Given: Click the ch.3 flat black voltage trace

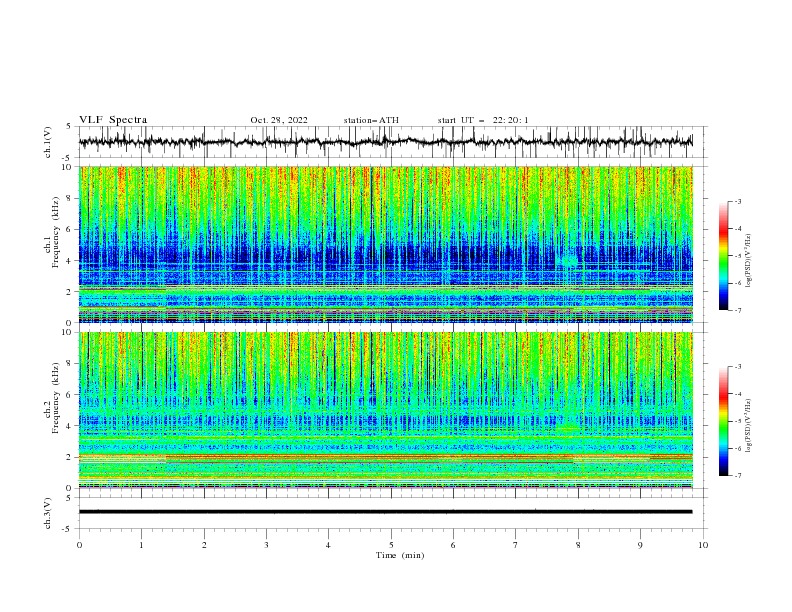Looking at the screenshot, I should (x=385, y=512).
